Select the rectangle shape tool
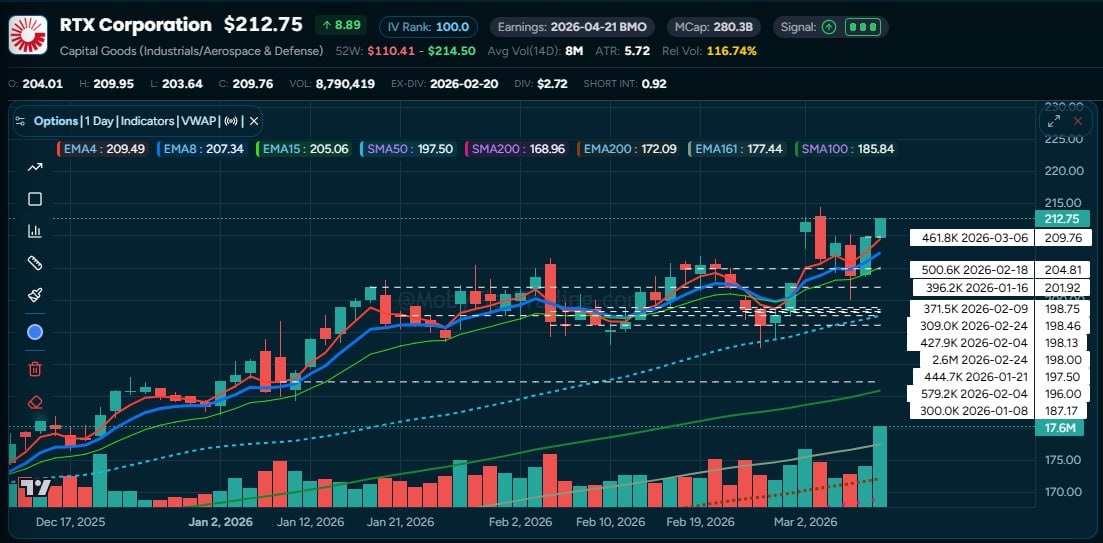Viewport: 1103px width, 543px height. [x=35, y=199]
